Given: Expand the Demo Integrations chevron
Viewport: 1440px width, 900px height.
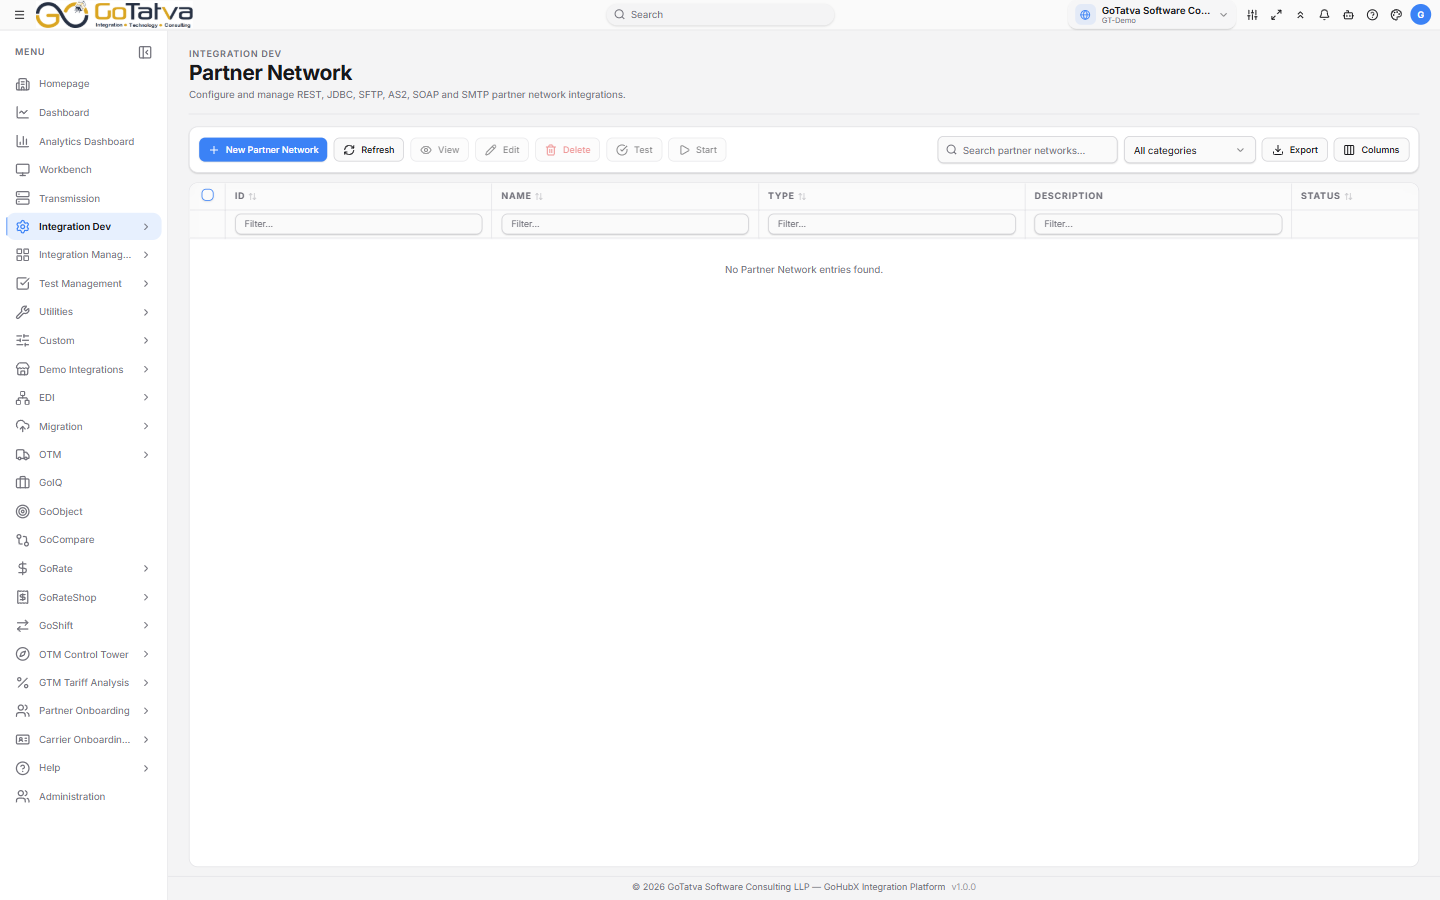Looking at the screenshot, I should coord(146,370).
